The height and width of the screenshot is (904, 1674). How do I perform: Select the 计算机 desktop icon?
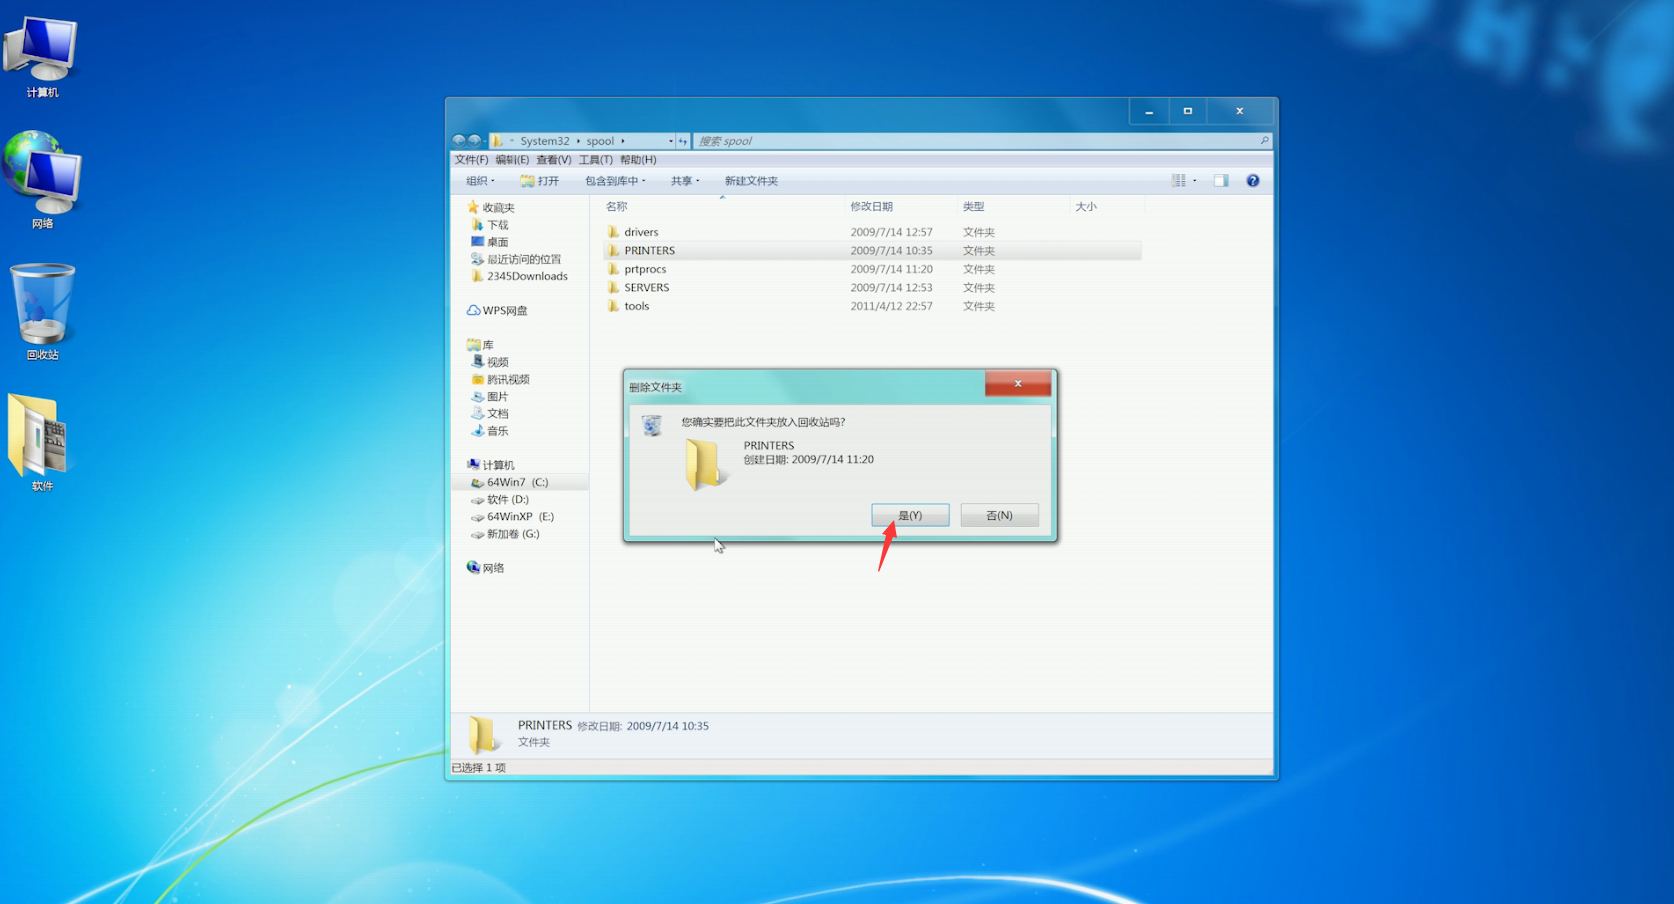click(42, 57)
